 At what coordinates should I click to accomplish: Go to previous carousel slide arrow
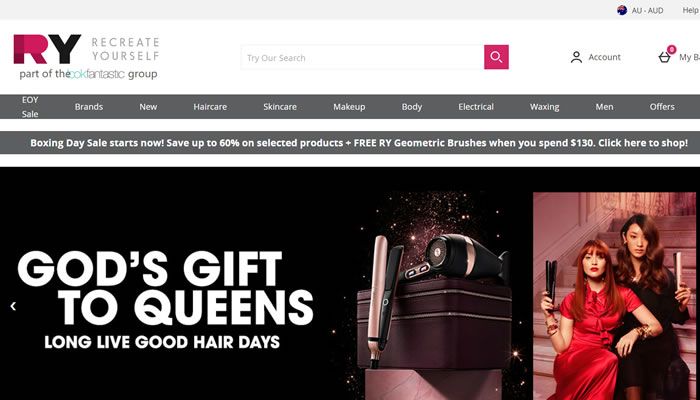click(x=13, y=306)
